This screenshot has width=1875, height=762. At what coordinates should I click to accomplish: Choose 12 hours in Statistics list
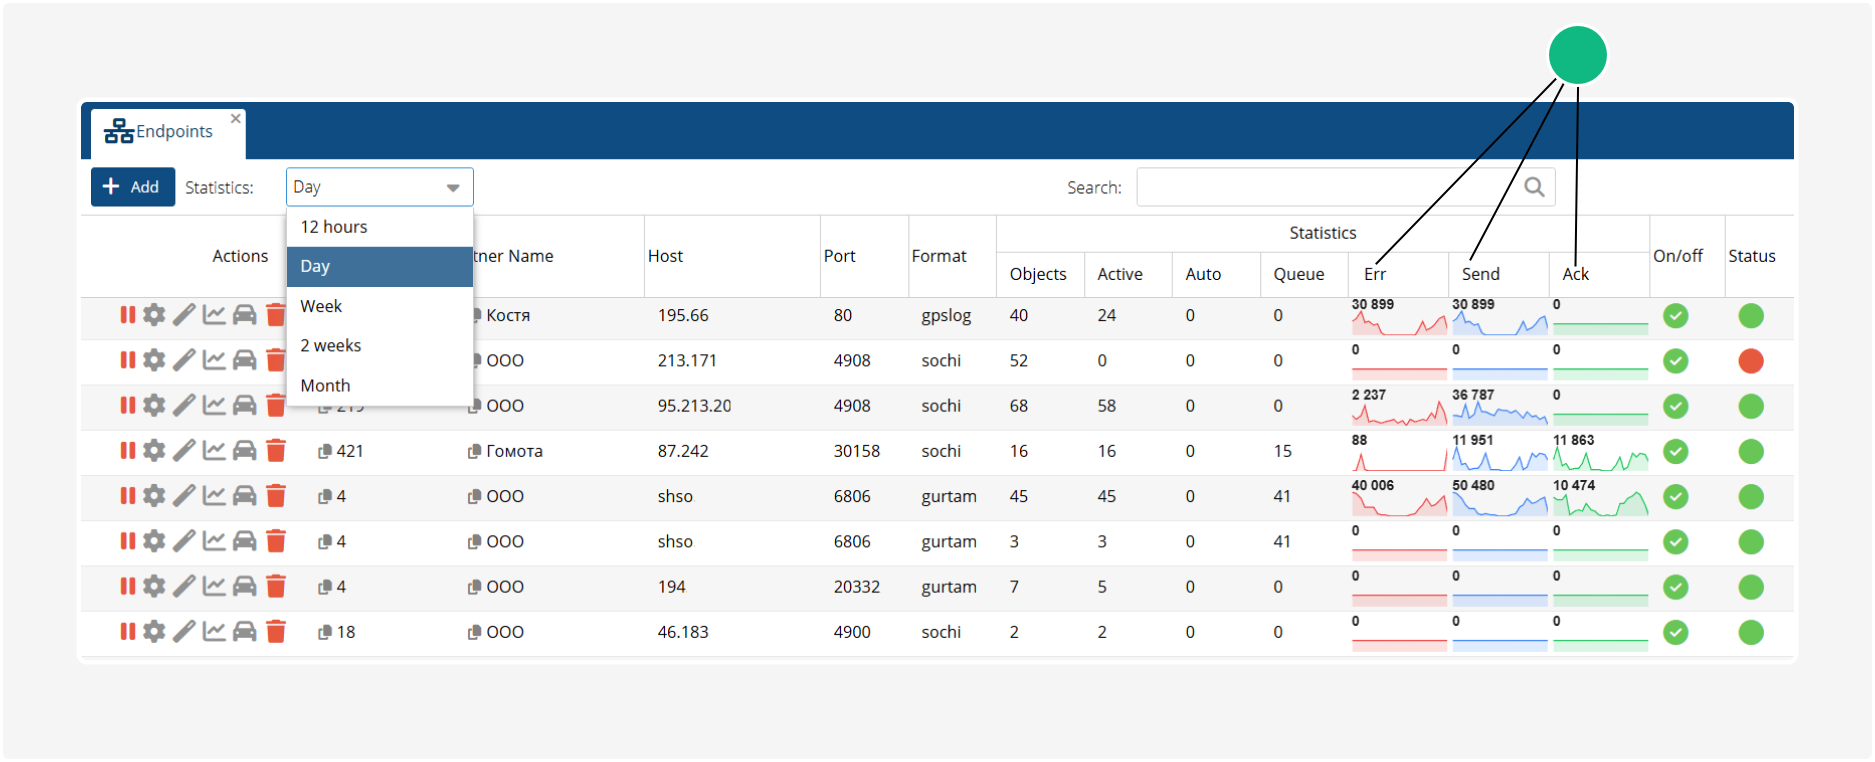pos(379,227)
